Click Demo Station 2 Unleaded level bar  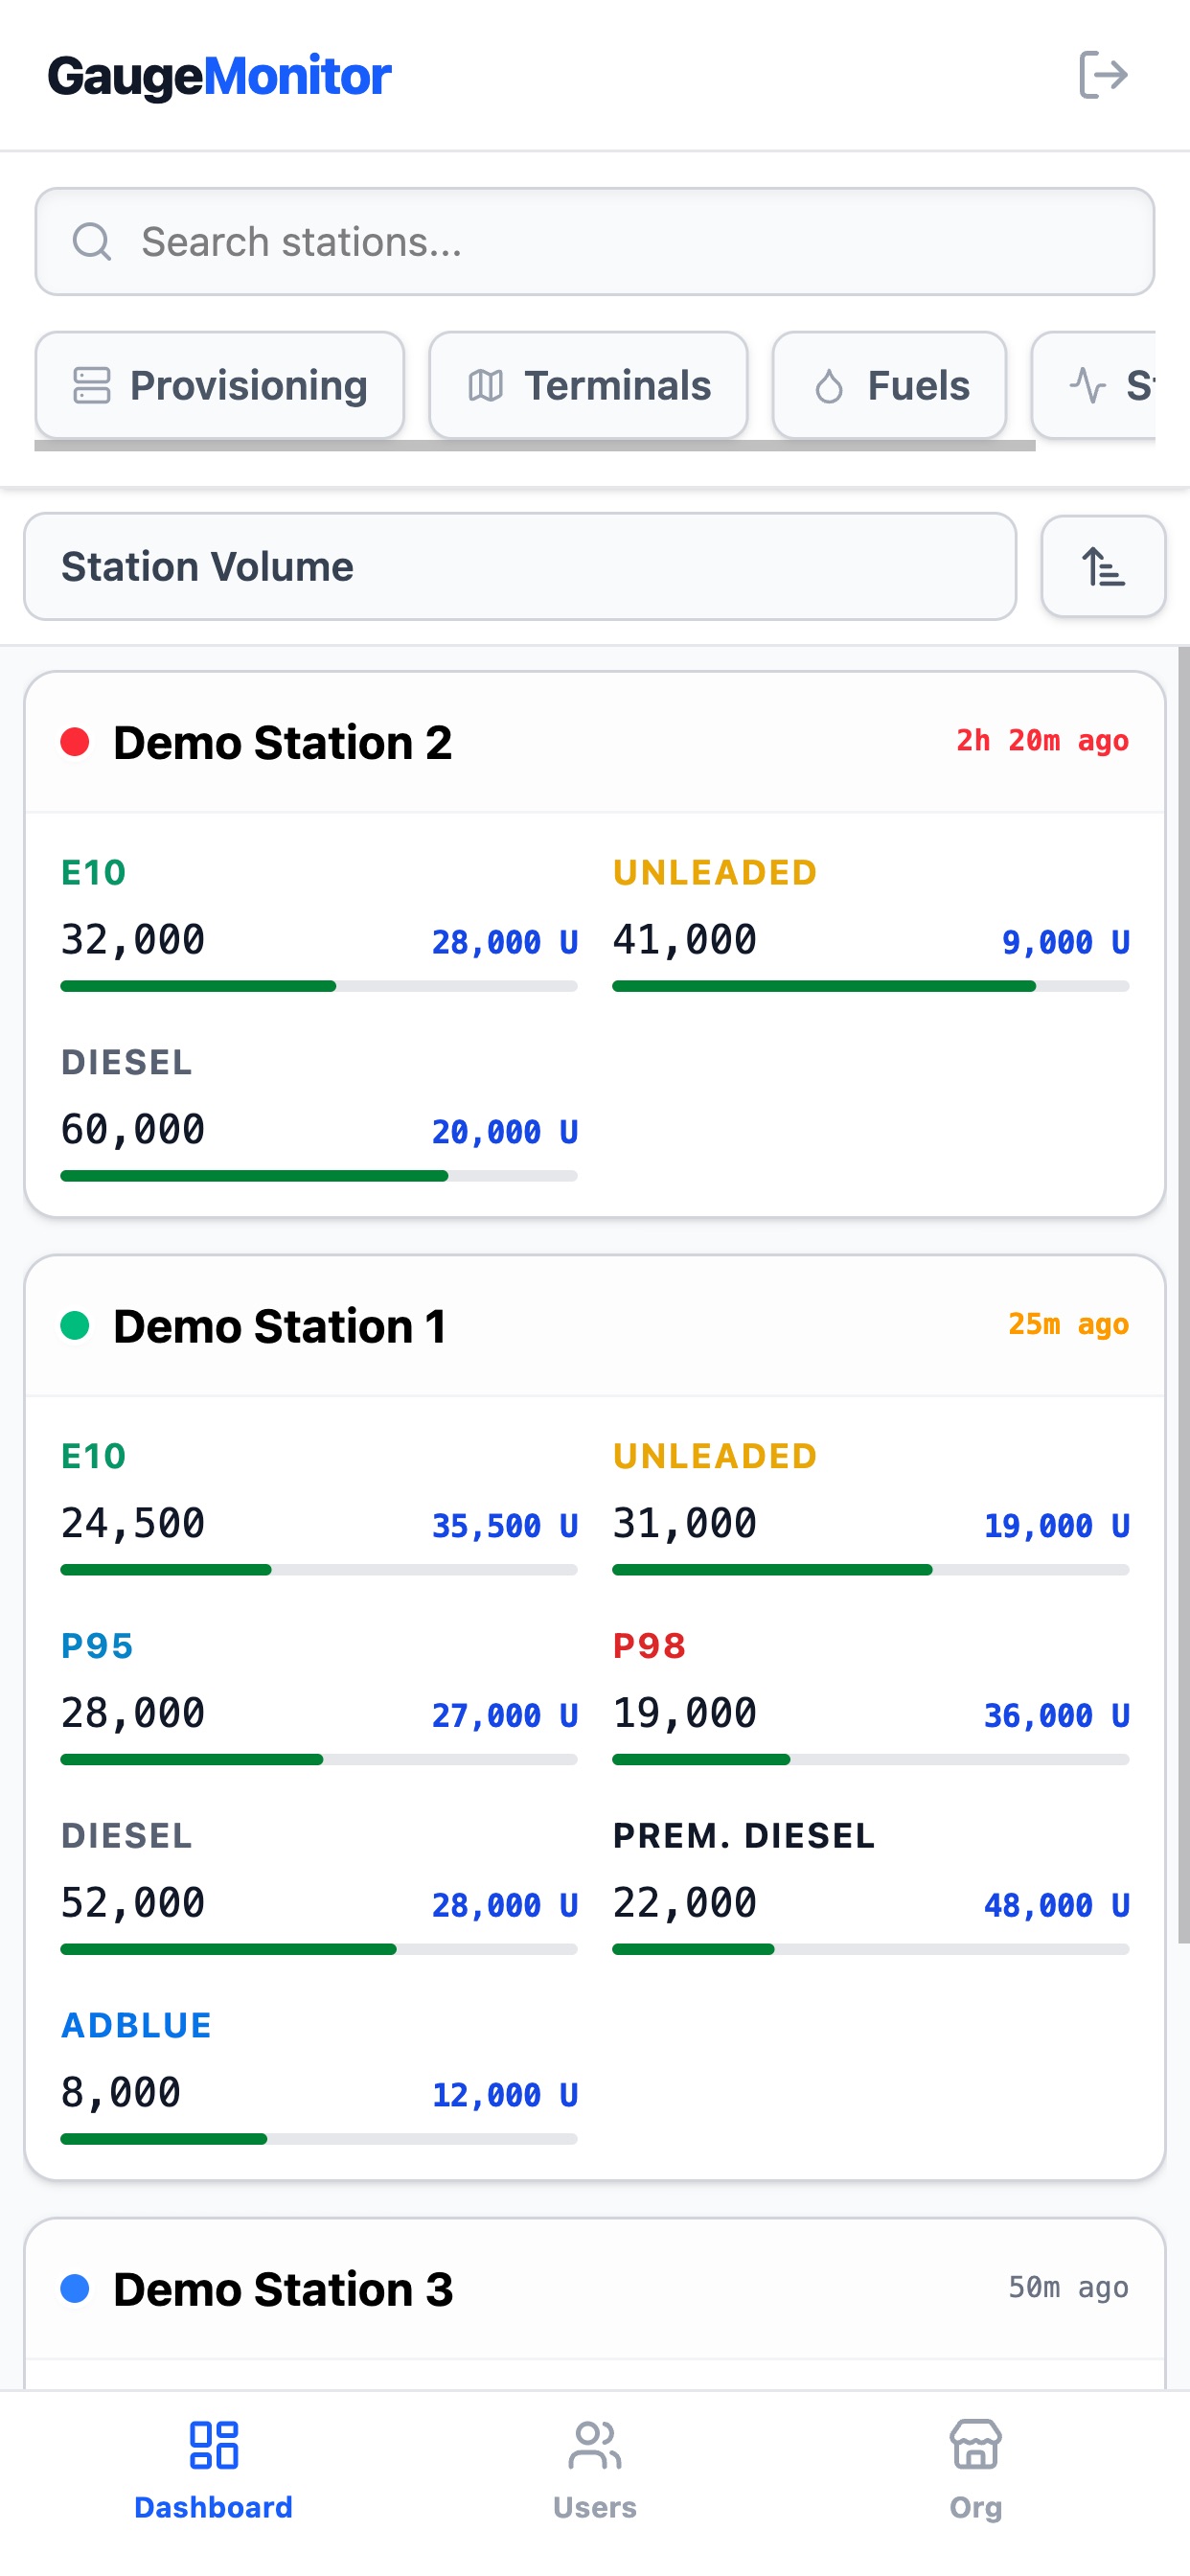click(871, 986)
